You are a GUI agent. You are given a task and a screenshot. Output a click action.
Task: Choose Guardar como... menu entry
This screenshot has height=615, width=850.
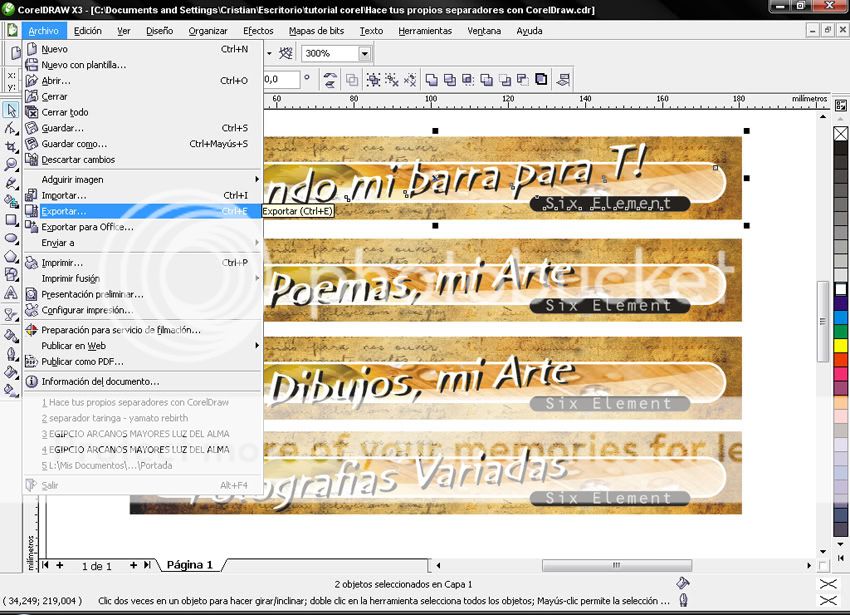tap(143, 144)
